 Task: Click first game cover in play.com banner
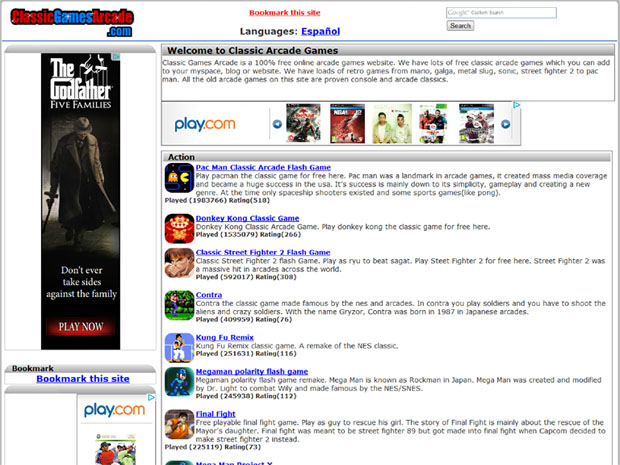(303, 123)
